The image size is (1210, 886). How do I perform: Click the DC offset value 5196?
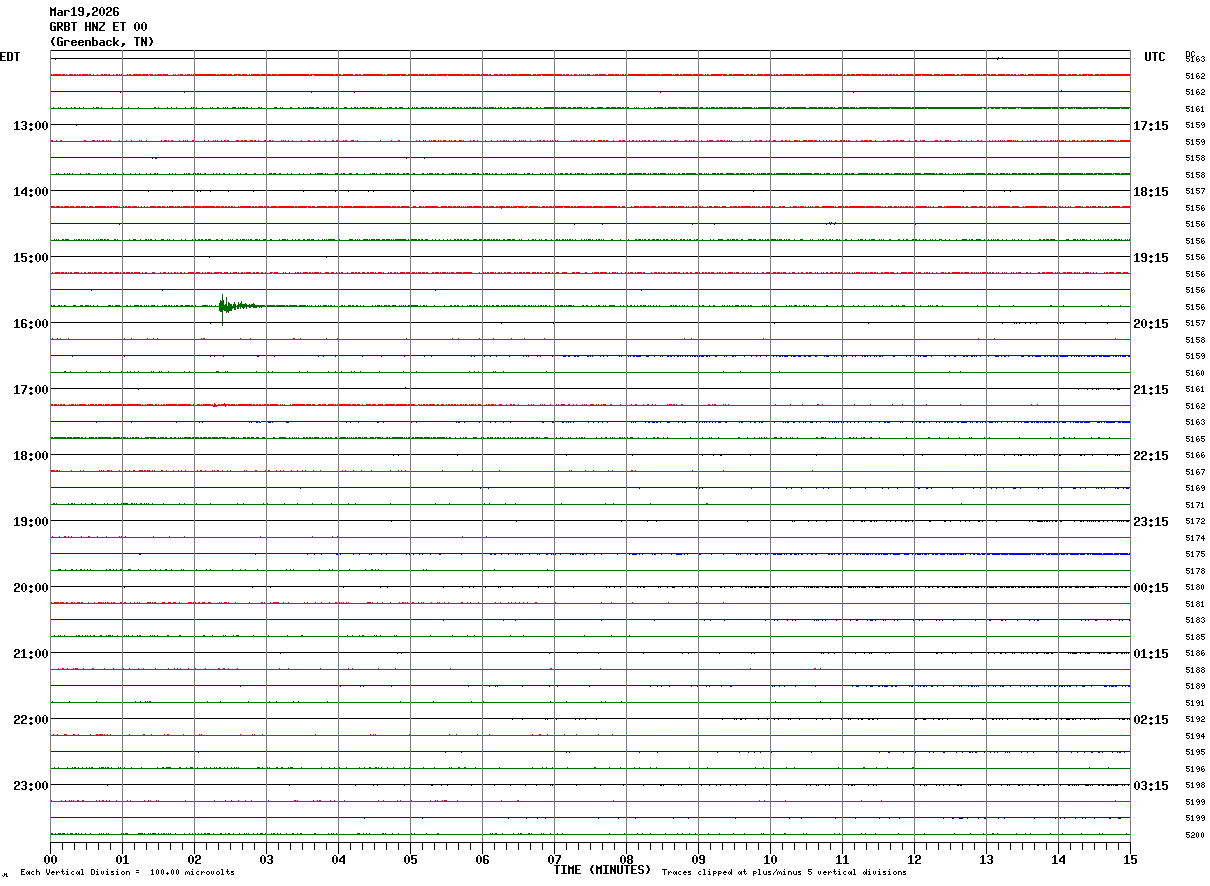(1195, 769)
